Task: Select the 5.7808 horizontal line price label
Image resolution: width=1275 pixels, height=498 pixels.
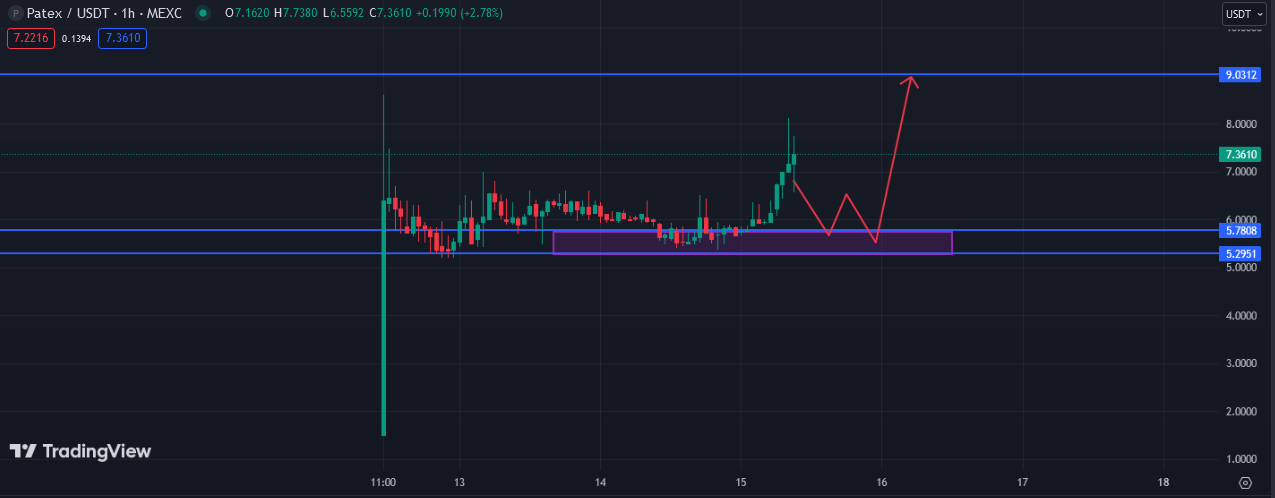Action: click(x=1241, y=230)
